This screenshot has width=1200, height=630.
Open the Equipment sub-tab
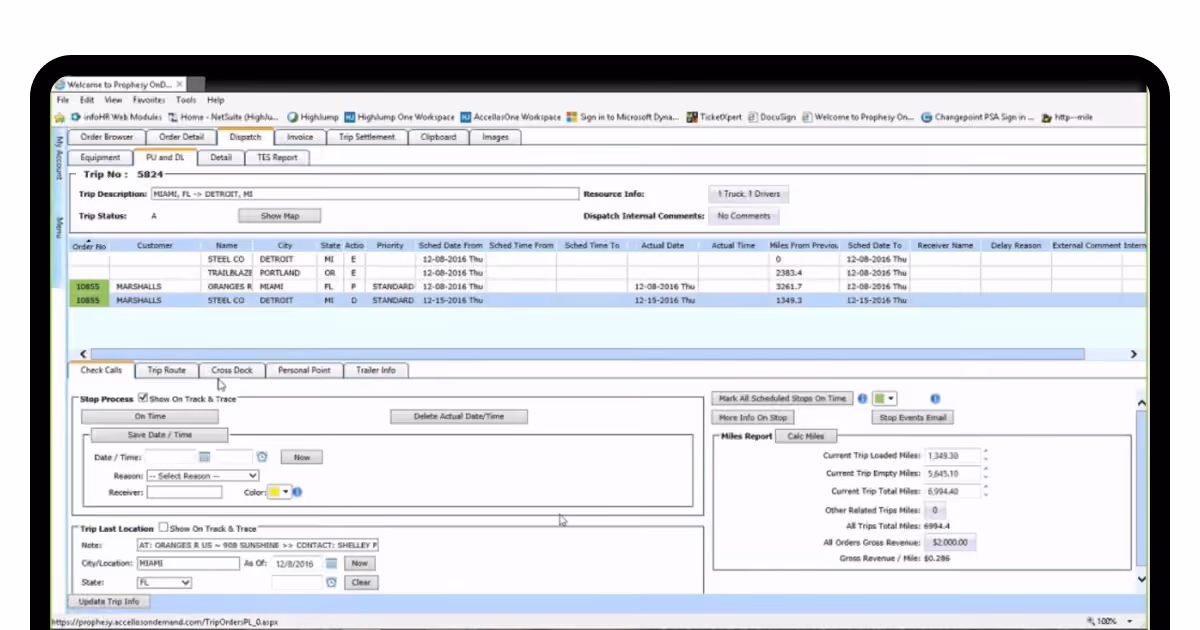tap(101, 157)
